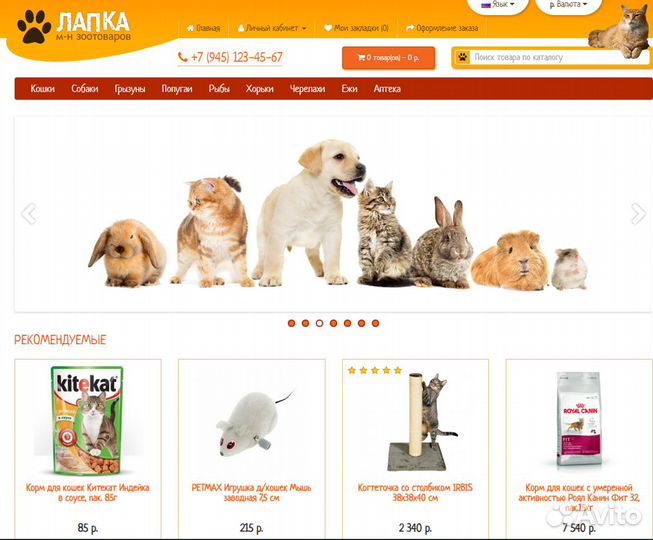Select the first slider dot
This screenshot has width=653, height=540.
(292, 323)
